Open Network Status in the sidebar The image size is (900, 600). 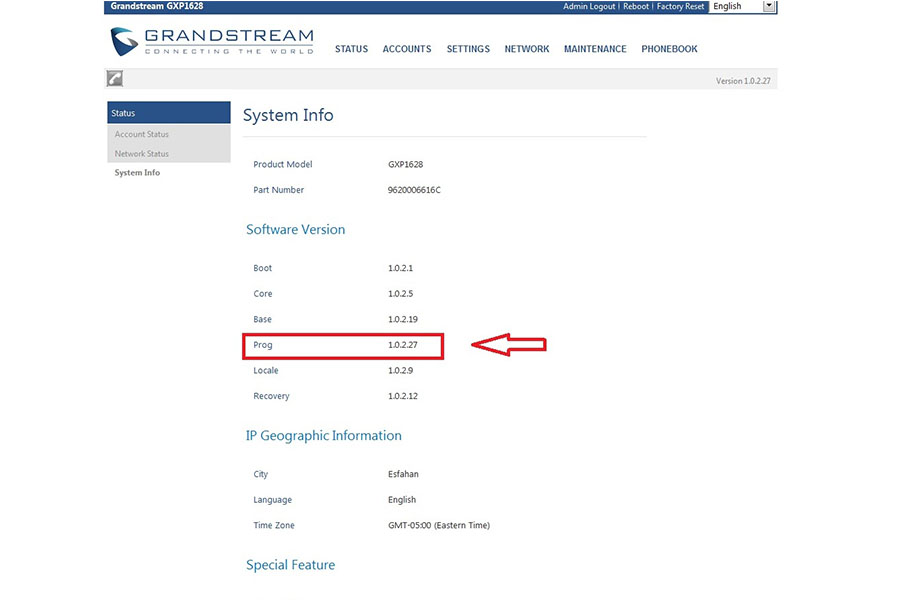pyautogui.click(x=142, y=154)
